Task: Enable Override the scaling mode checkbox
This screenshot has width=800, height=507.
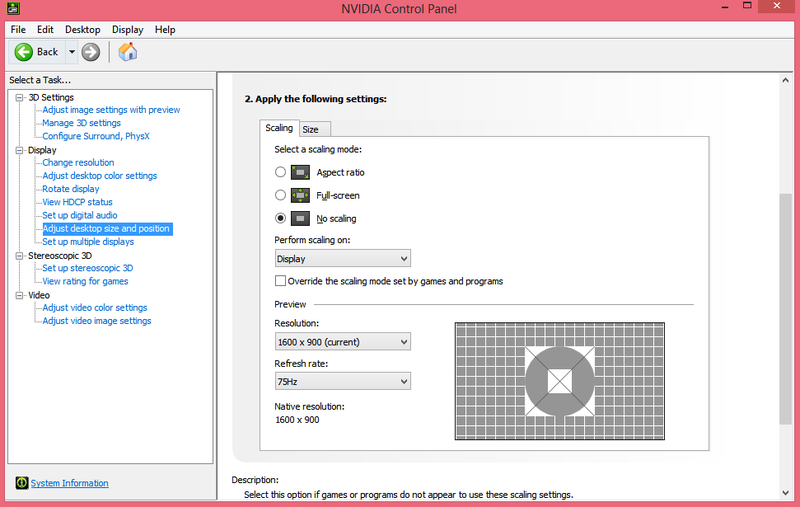Action: click(280, 281)
